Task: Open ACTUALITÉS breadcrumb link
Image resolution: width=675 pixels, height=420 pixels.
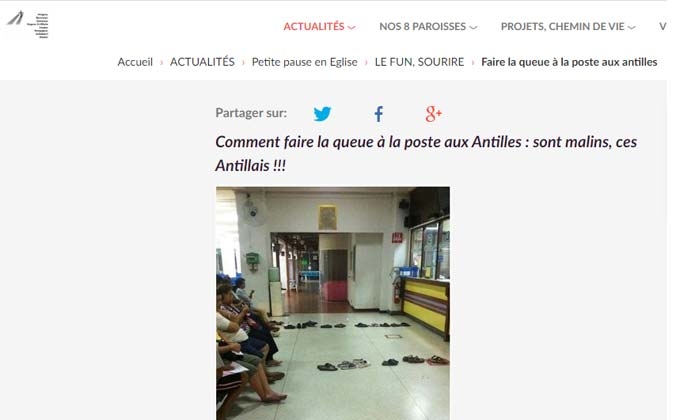Action: tap(202, 62)
